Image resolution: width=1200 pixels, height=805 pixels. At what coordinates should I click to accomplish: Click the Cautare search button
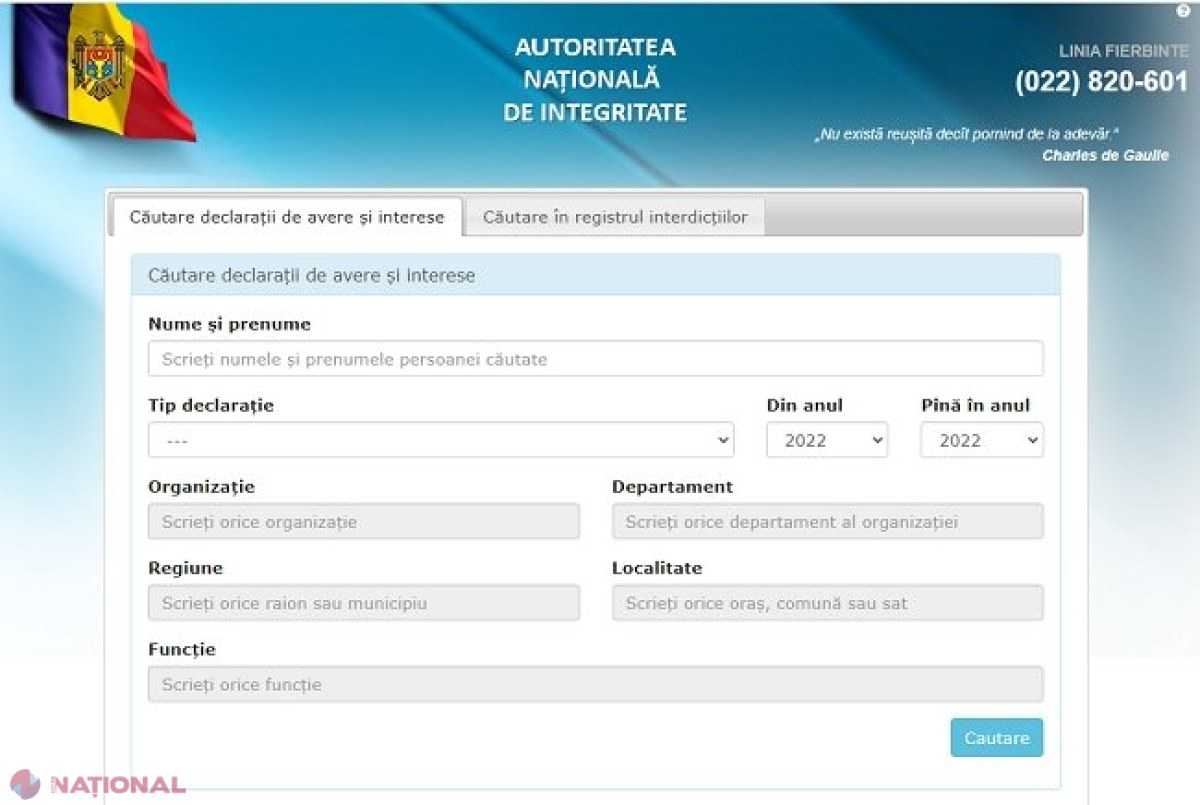tap(997, 738)
